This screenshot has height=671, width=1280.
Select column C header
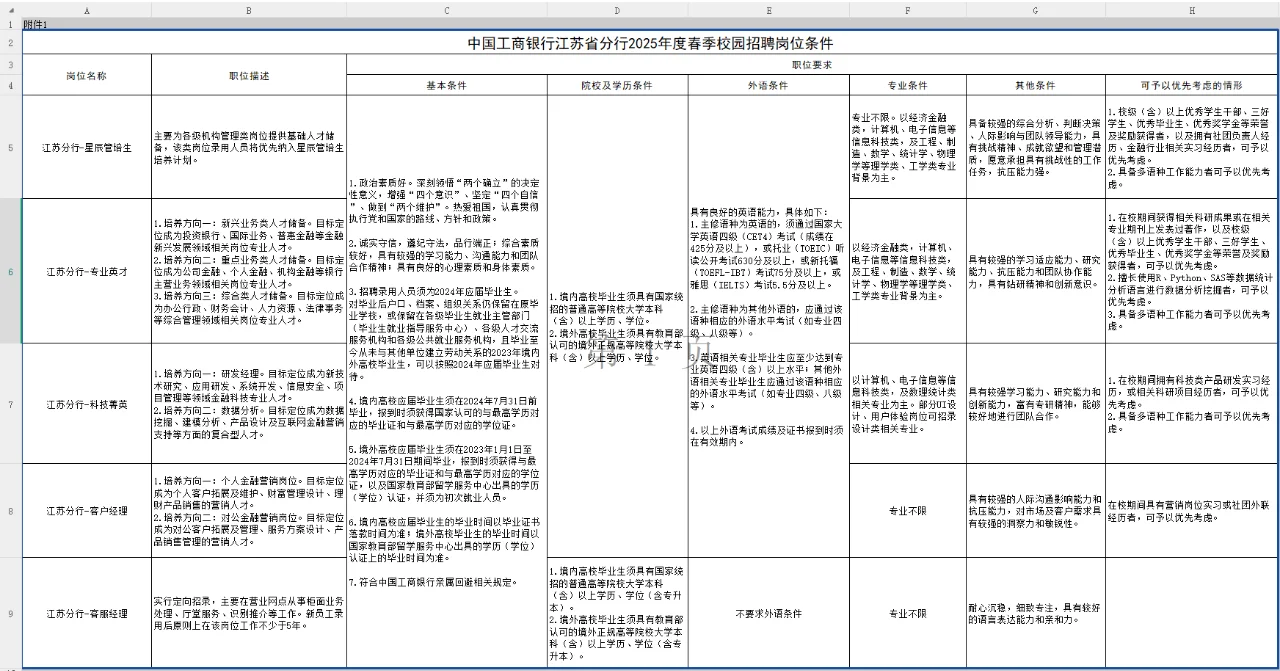pyautogui.click(x=447, y=10)
